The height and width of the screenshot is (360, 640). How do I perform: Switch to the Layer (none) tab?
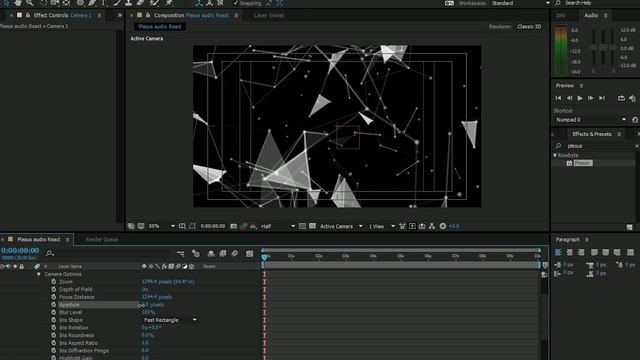pos(269,16)
